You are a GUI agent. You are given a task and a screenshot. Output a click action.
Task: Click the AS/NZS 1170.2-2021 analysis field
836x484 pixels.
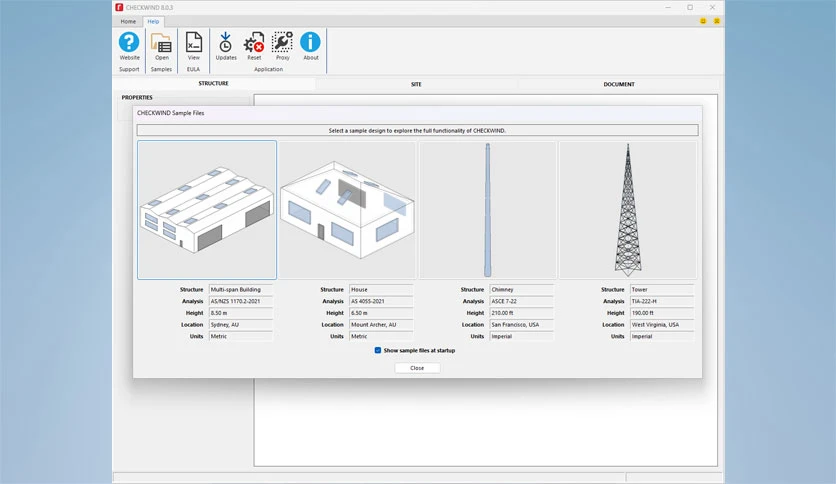(x=240, y=301)
